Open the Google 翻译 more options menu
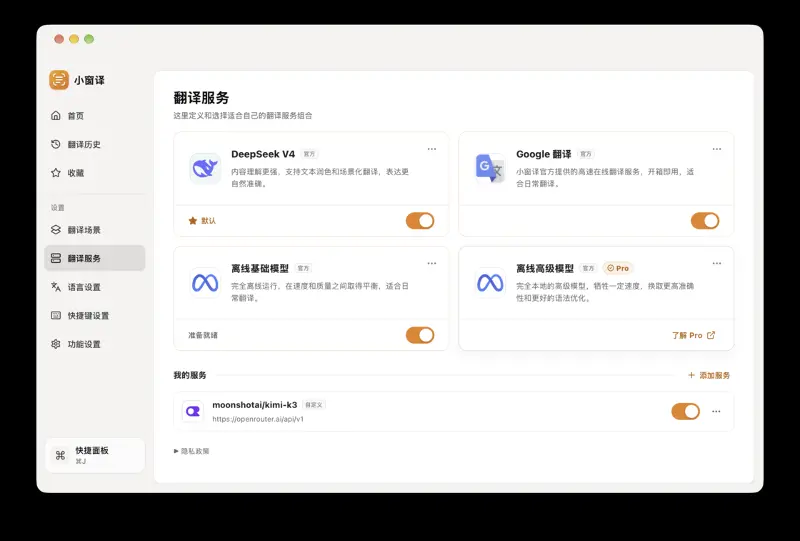 click(717, 149)
